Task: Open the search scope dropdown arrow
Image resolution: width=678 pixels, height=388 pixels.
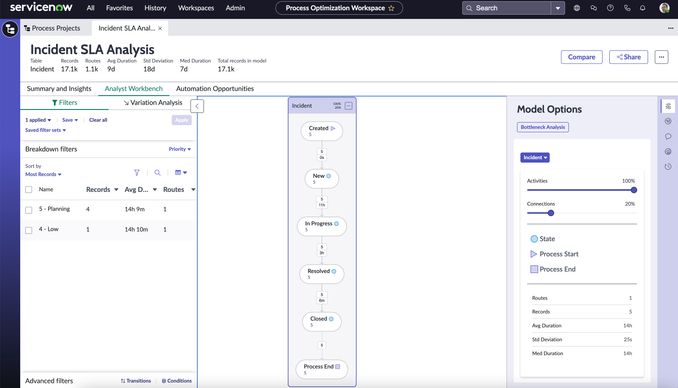Action: pyautogui.click(x=558, y=8)
